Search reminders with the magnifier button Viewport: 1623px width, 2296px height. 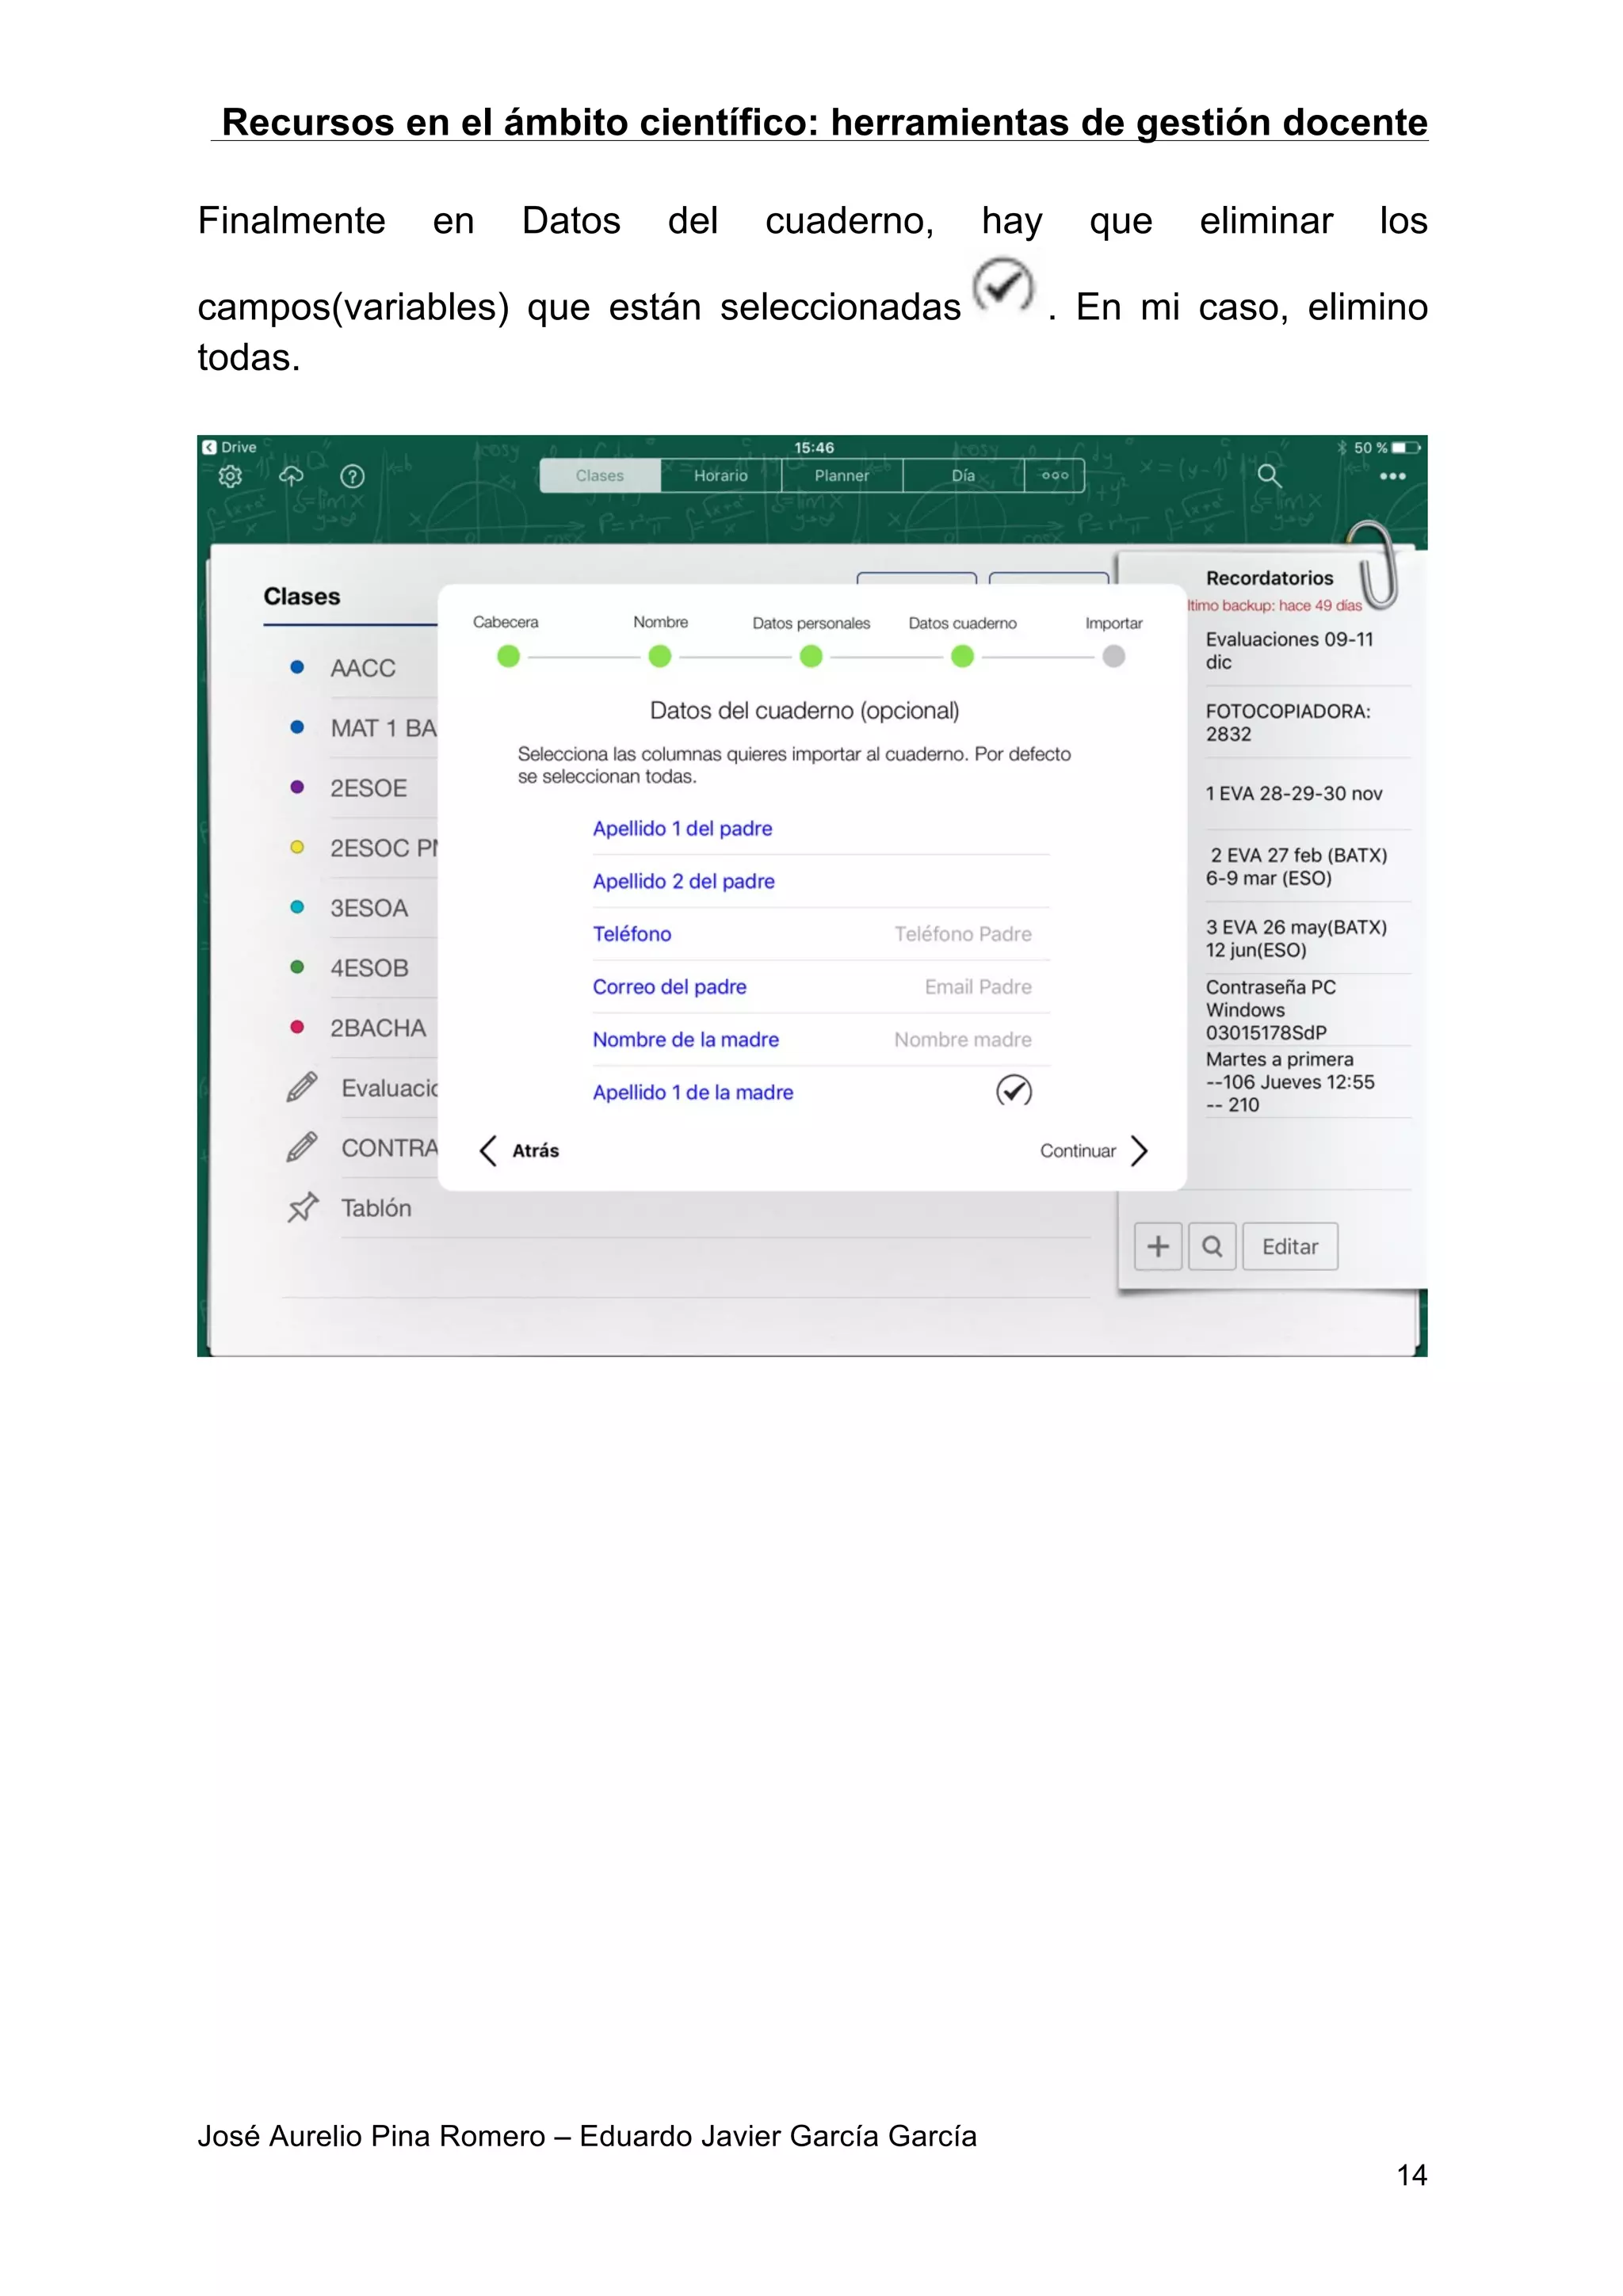(1212, 1246)
